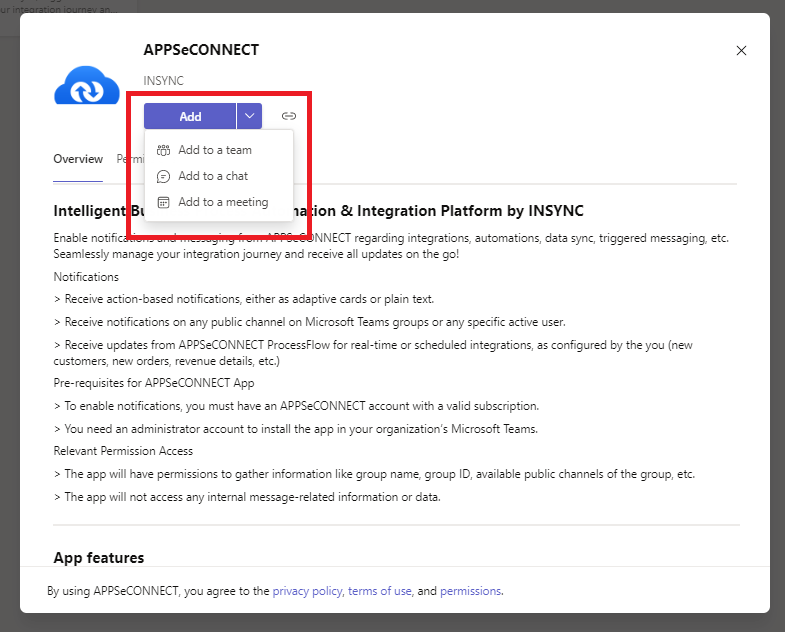Open the privacy policy link
Viewport: 785px width, 632px height.
307,591
